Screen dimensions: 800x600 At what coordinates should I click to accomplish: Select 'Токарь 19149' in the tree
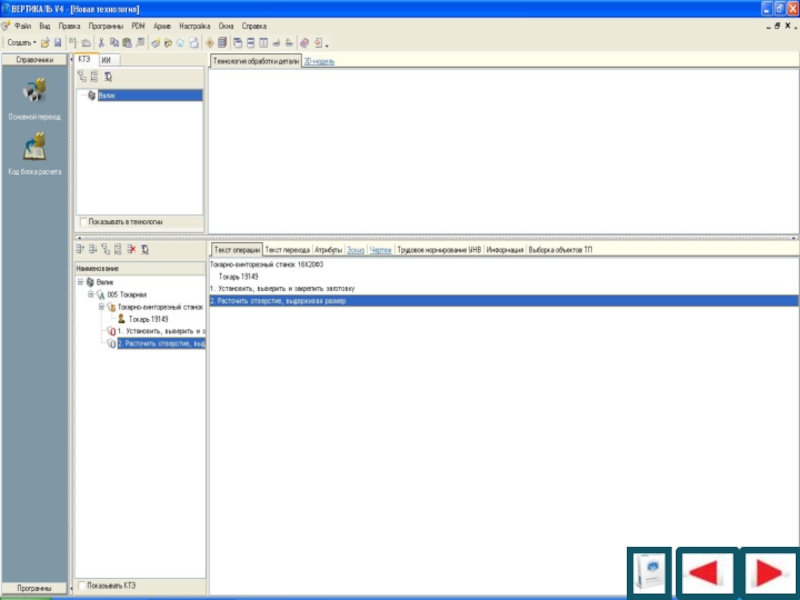[x=148, y=319]
